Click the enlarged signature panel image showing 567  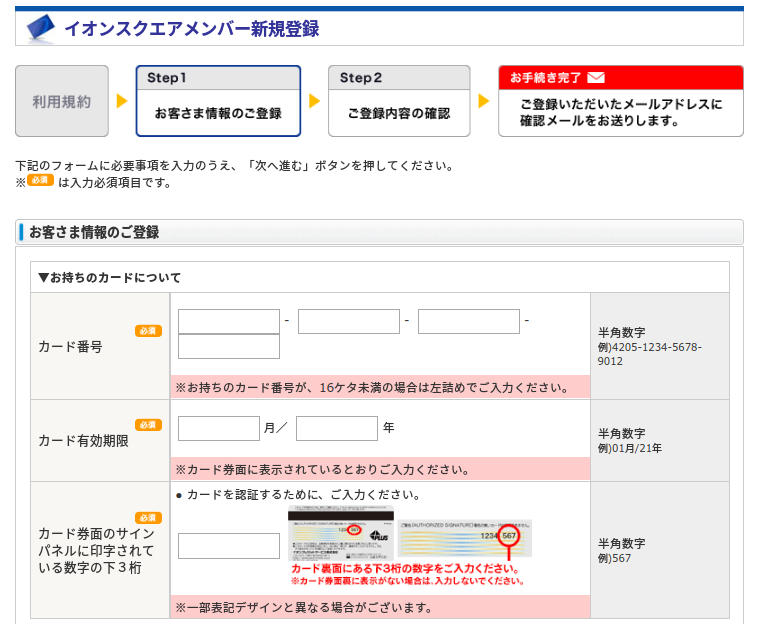pos(465,538)
